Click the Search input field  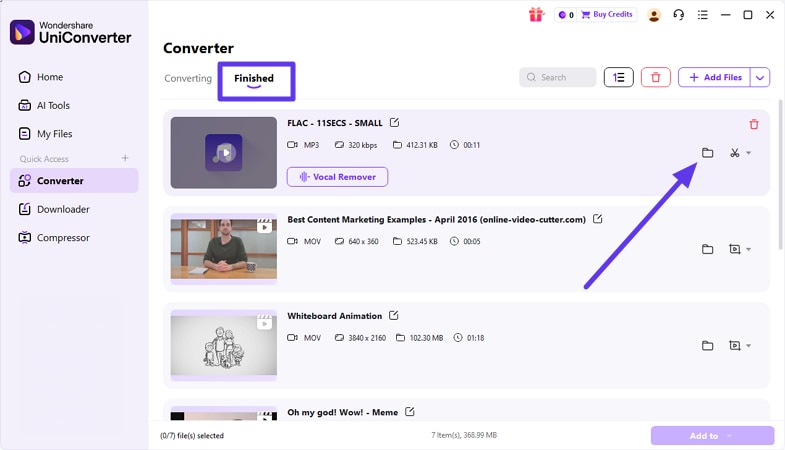pyautogui.click(x=558, y=78)
